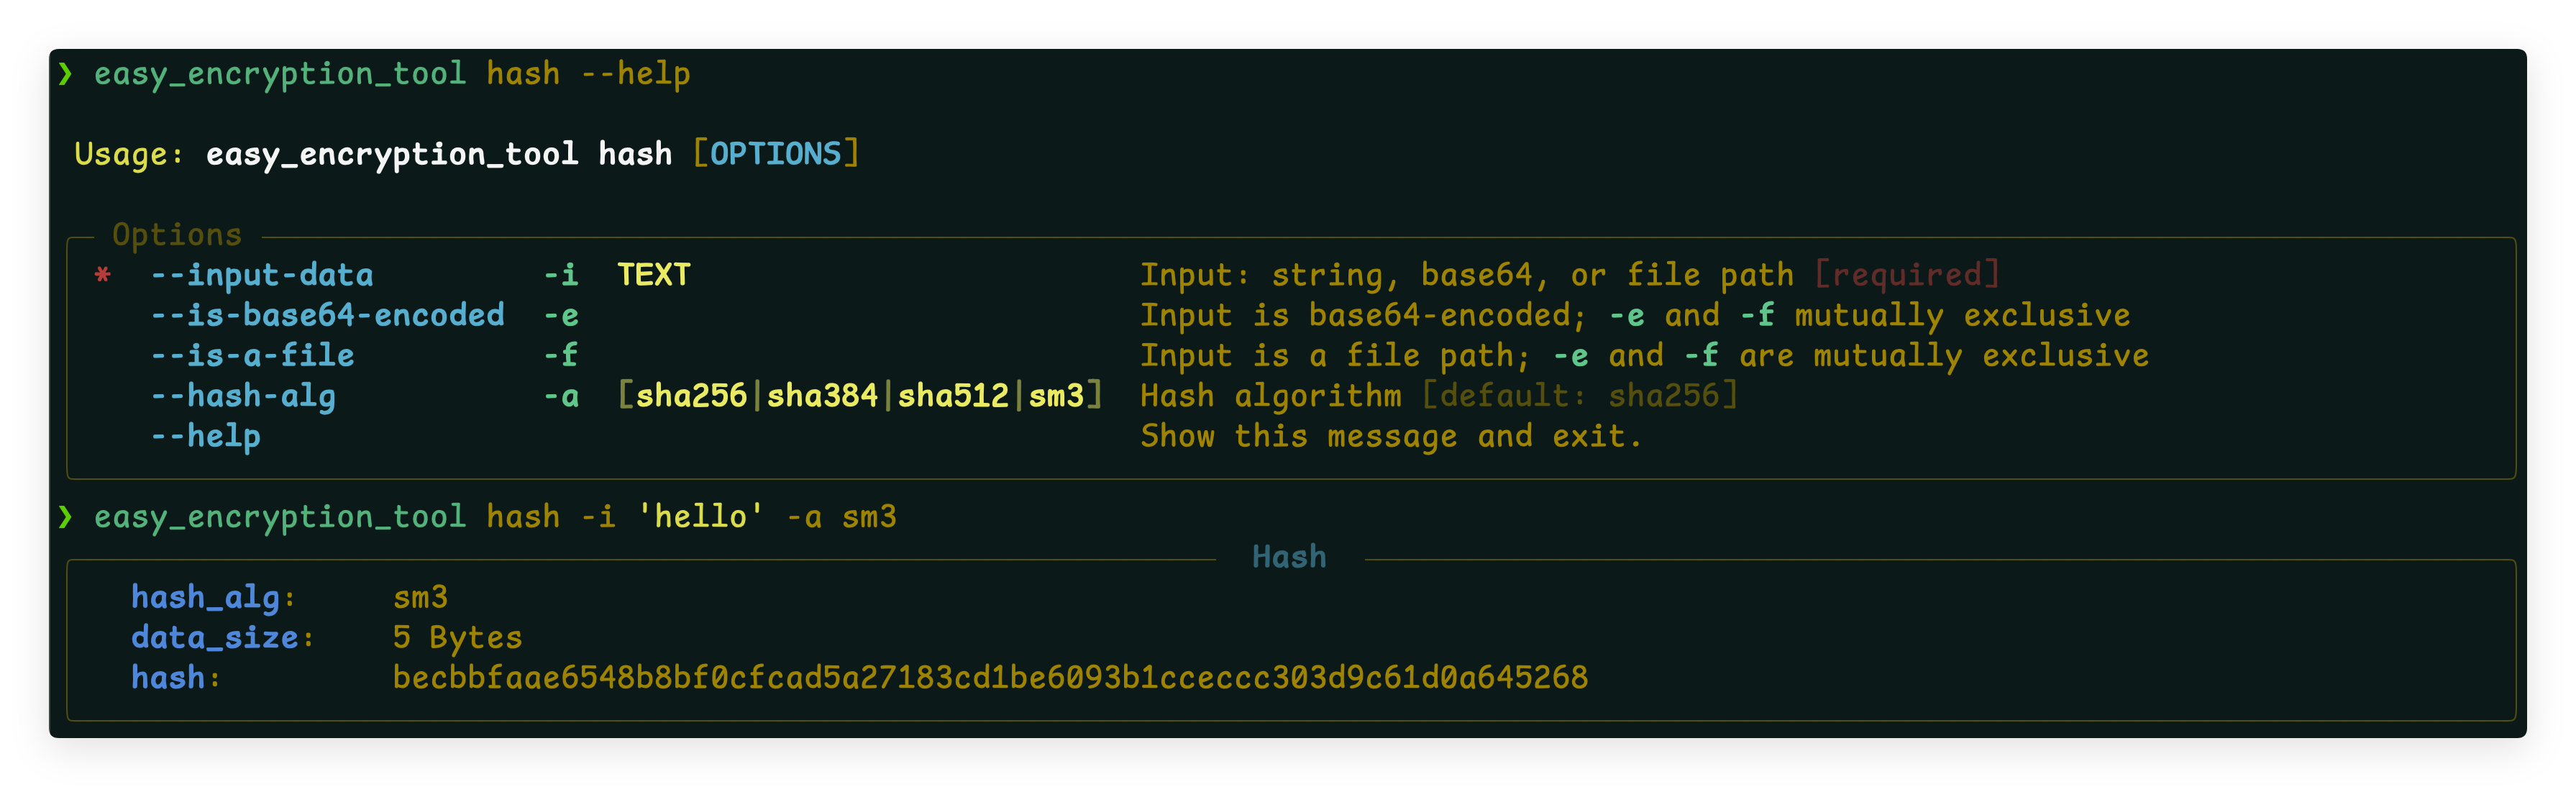Select the --is-base64-encoded flag text
The image size is (2576, 787).
(327, 315)
